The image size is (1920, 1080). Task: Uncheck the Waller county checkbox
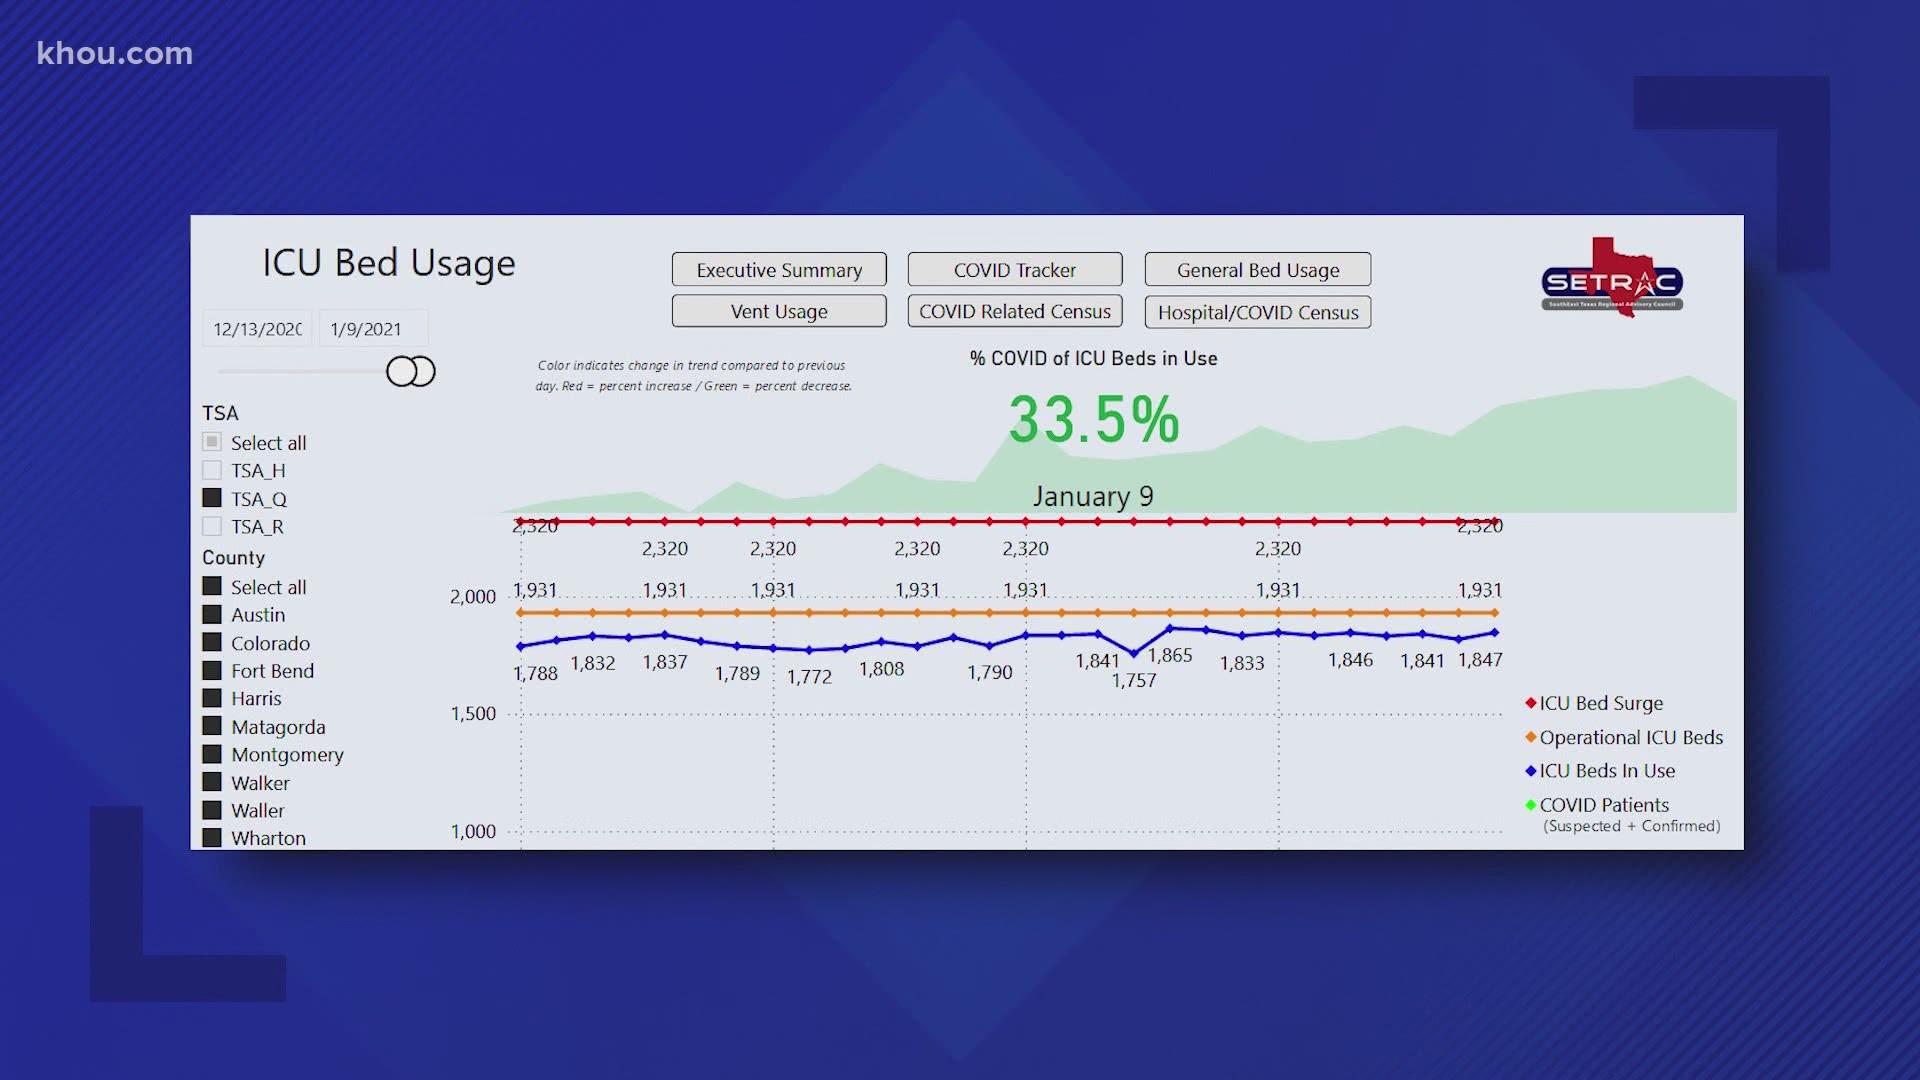coord(212,810)
